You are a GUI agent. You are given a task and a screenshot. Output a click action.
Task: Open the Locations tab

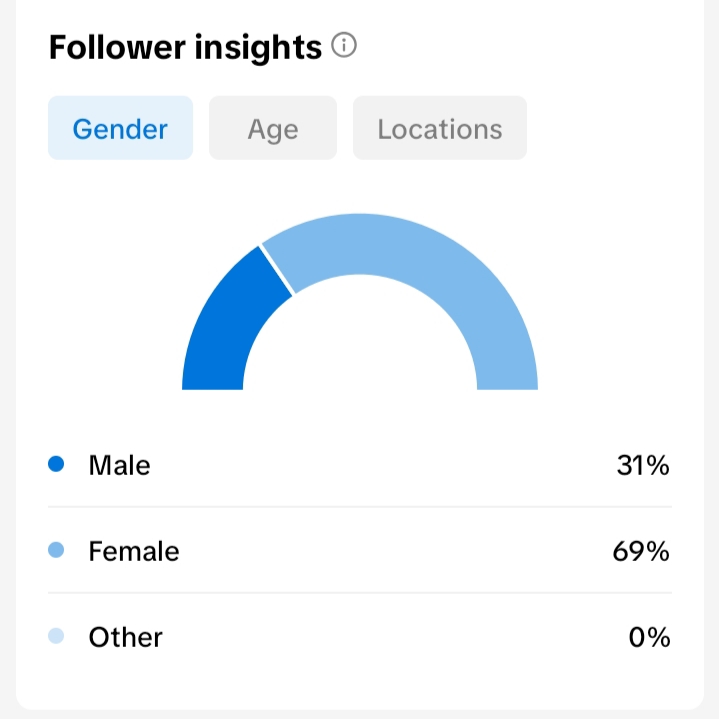tap(440, 128)
